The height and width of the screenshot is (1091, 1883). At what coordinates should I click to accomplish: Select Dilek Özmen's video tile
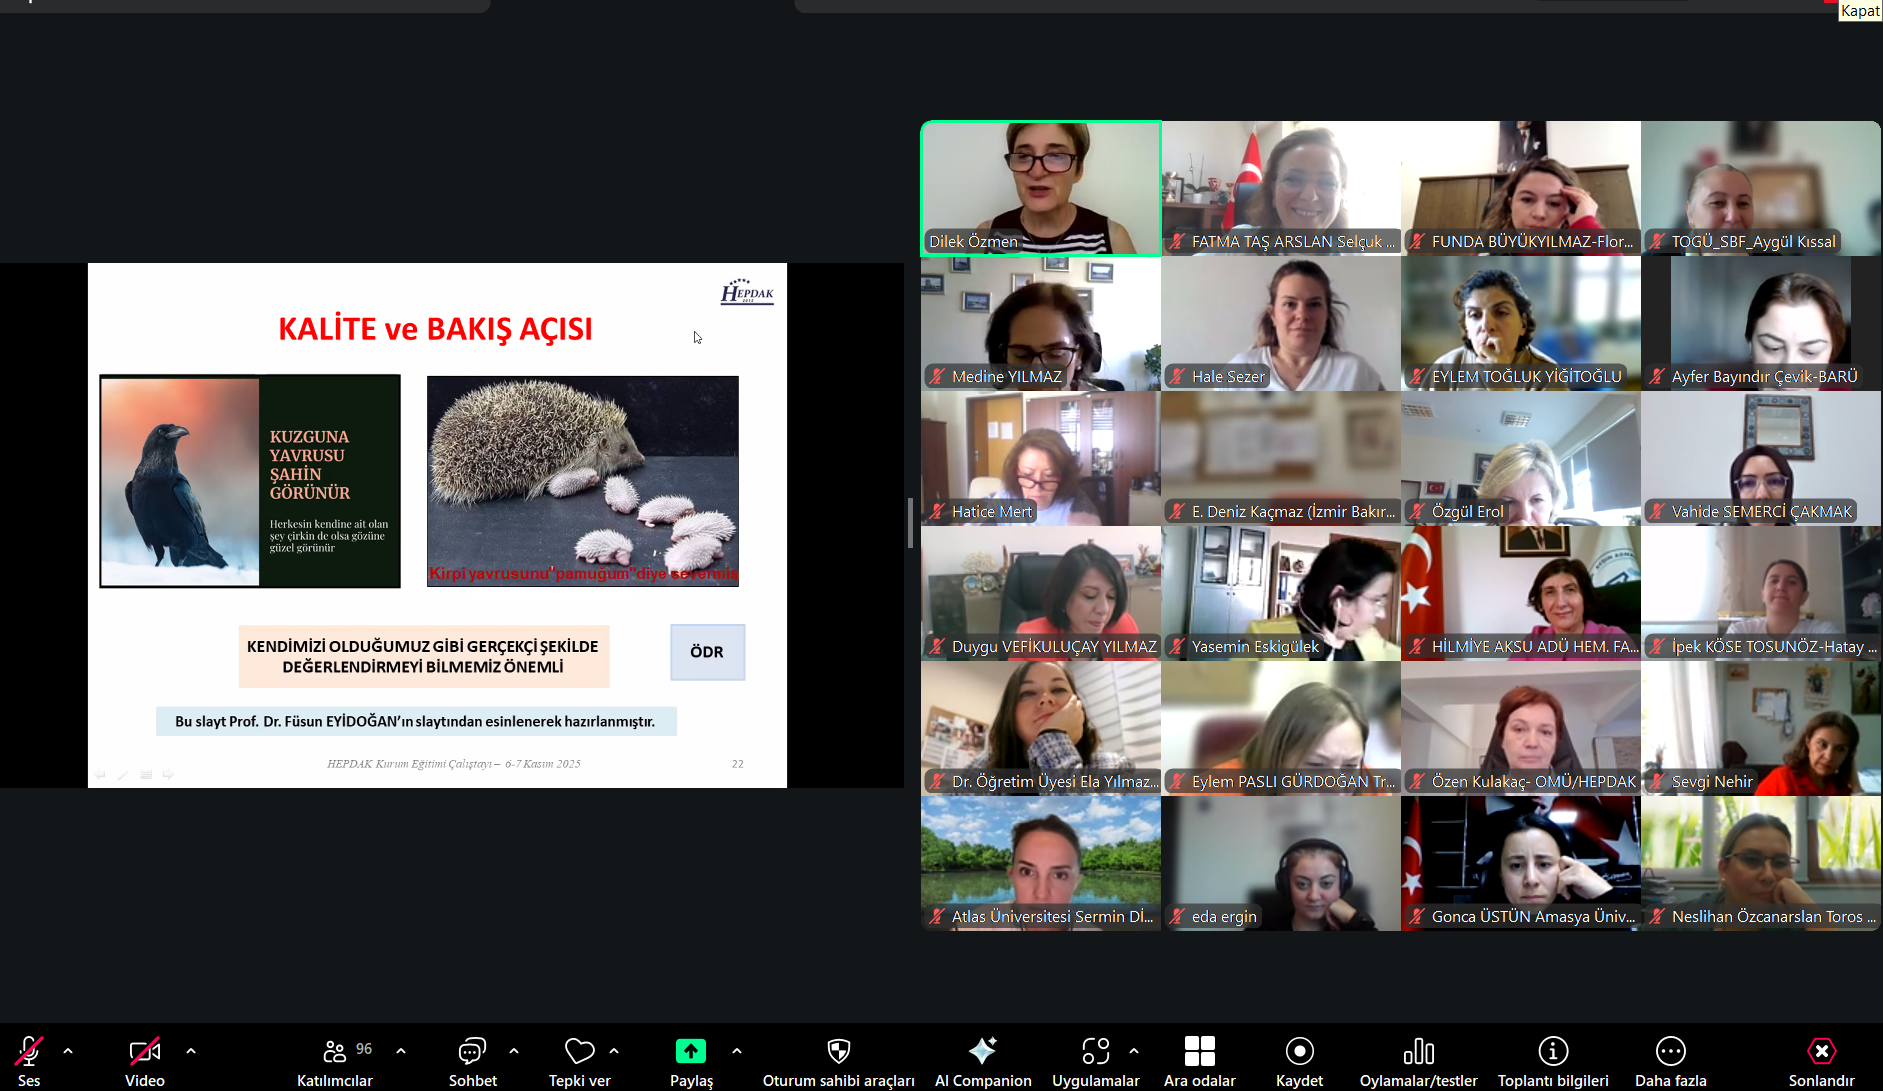(1040, 188)
